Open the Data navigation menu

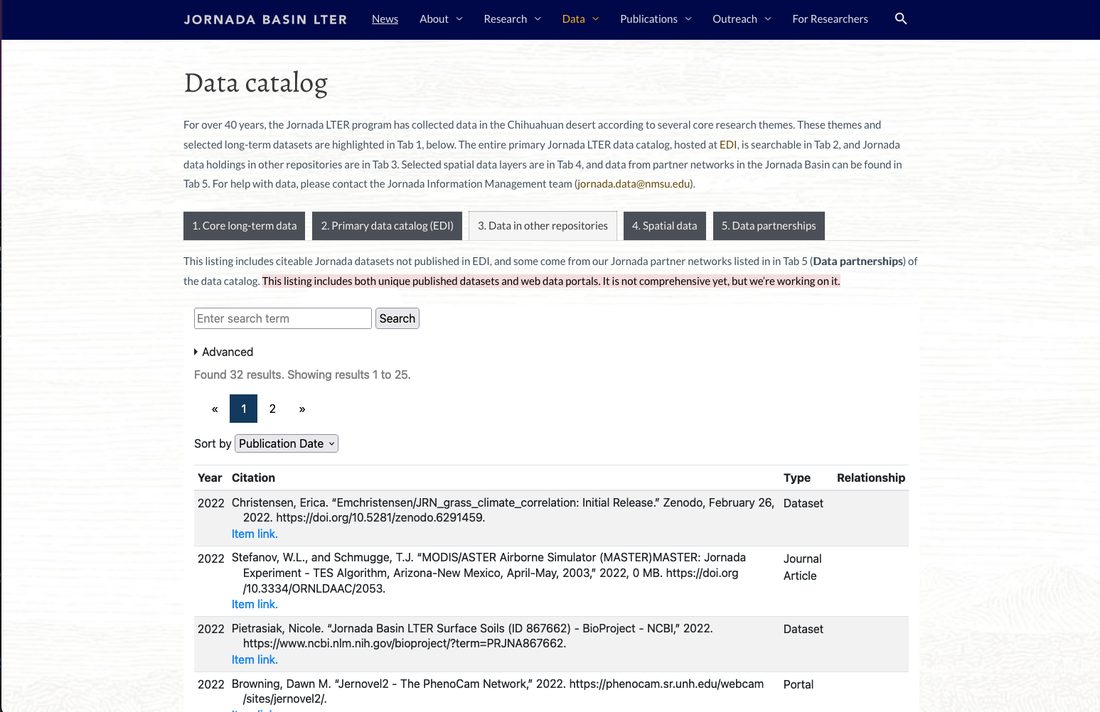(x=580, y=19)
